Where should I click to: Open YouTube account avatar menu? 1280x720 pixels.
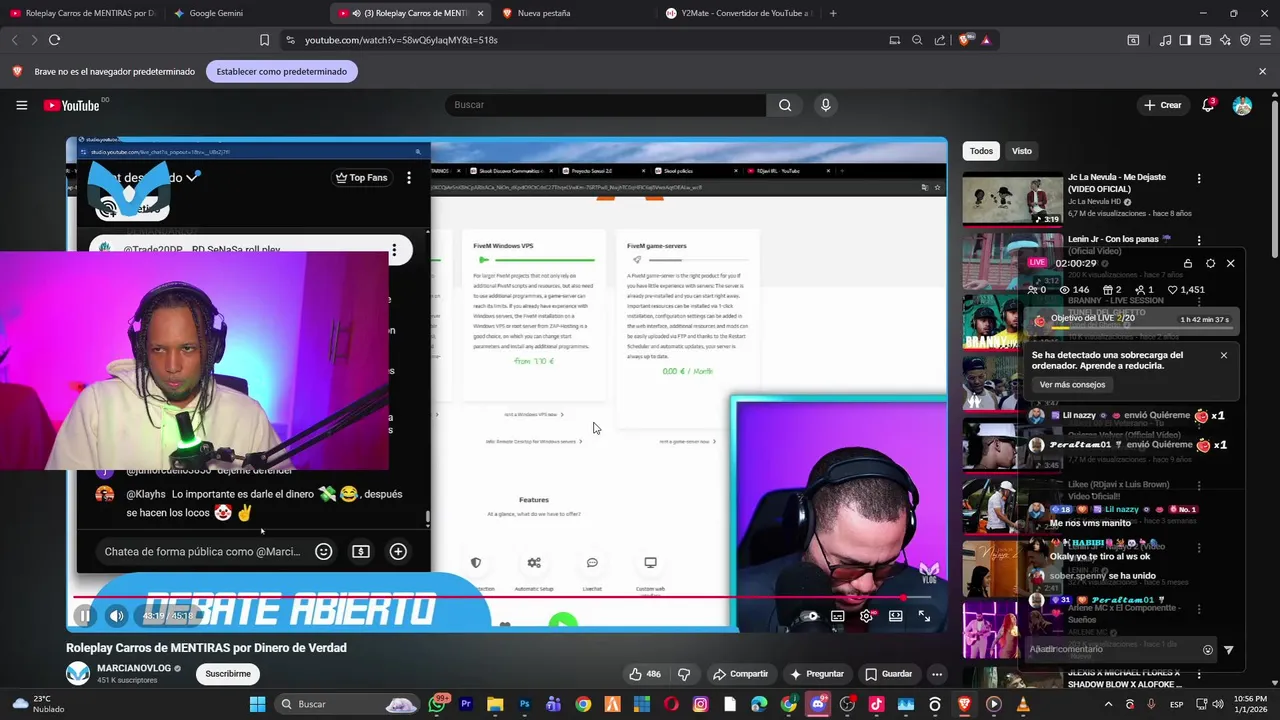[x=1242, y=105]
